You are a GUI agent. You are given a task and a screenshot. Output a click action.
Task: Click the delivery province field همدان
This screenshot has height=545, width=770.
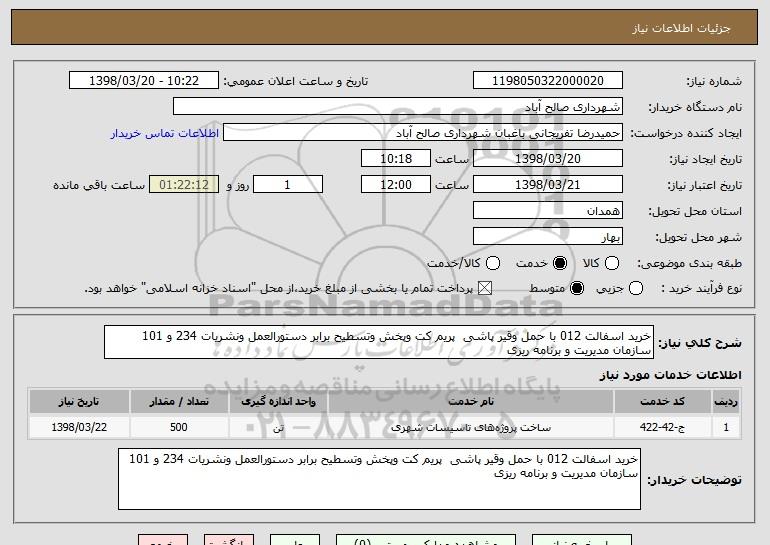548,211
